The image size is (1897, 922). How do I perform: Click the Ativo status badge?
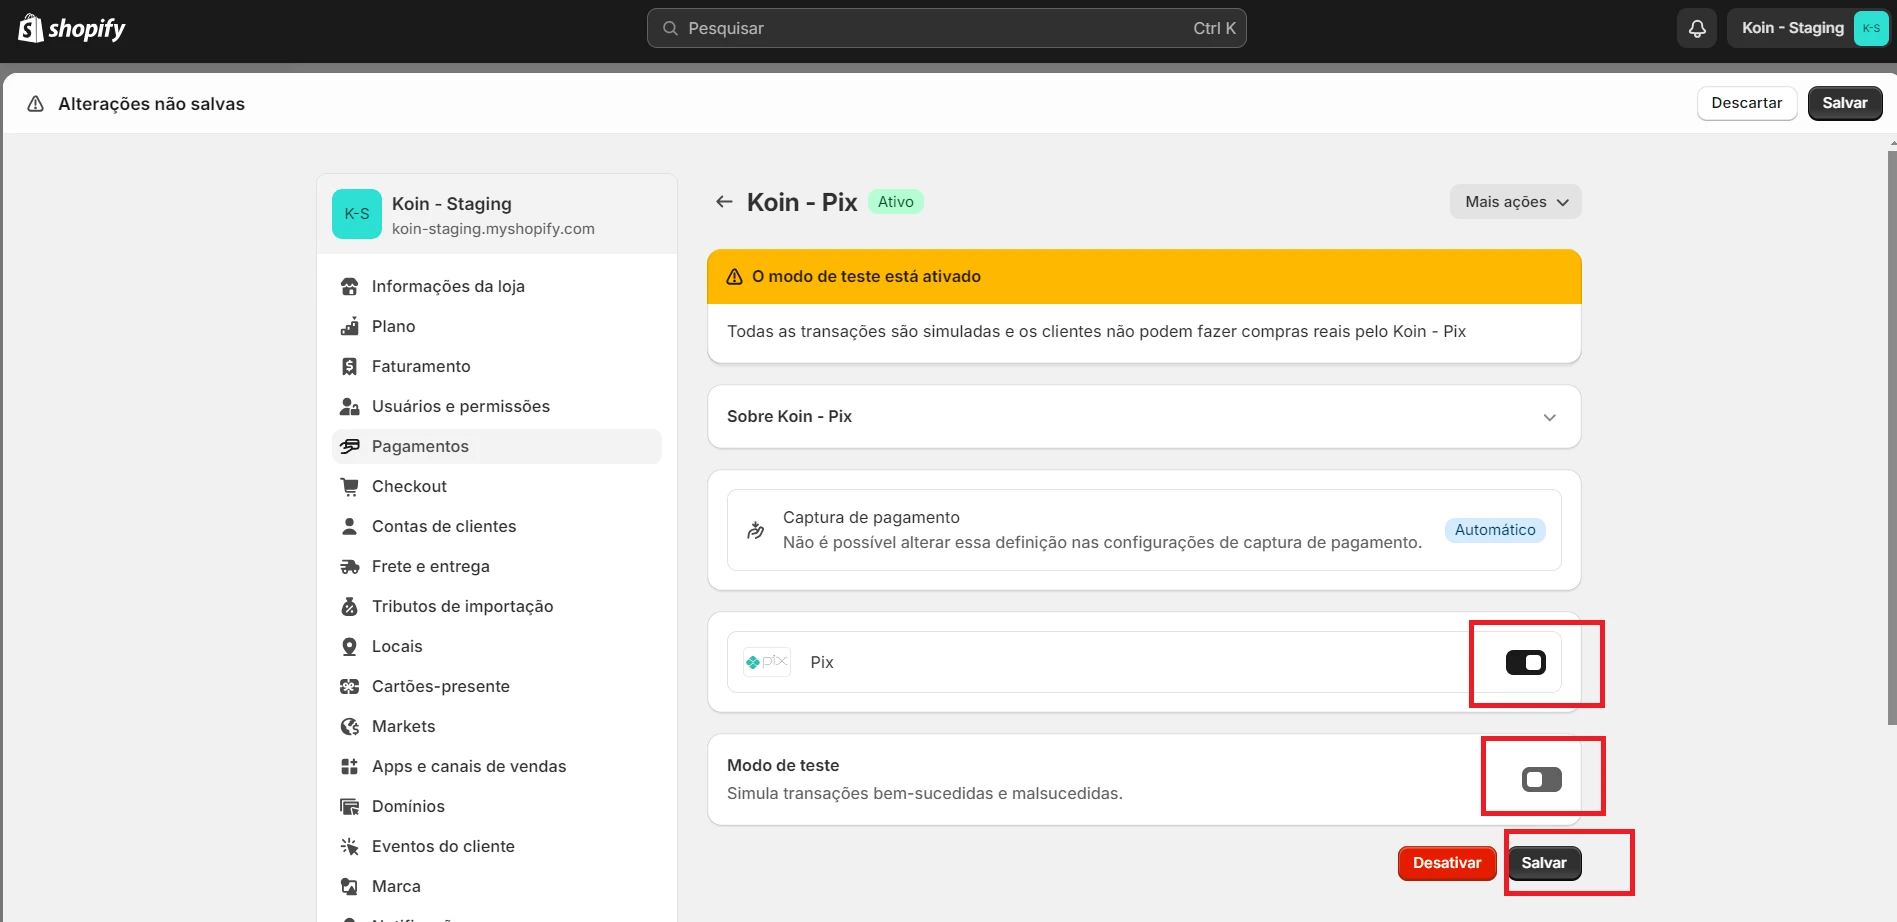(x=896, y=202)
